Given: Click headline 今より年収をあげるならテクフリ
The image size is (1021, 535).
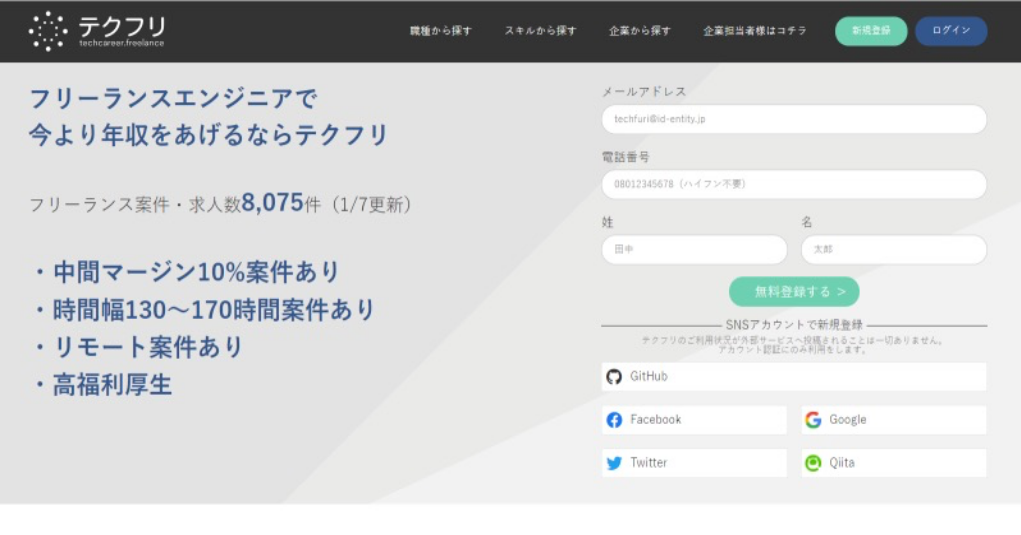Looking at the screenshot, I should click(x=208, y=135).
